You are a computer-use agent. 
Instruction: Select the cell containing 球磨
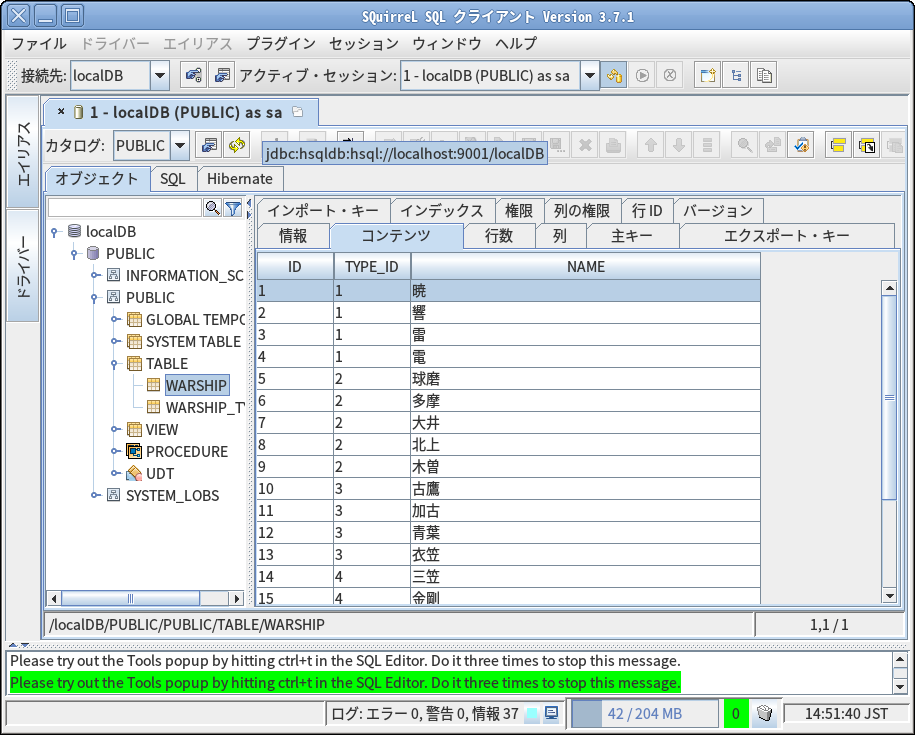(585, 379)
